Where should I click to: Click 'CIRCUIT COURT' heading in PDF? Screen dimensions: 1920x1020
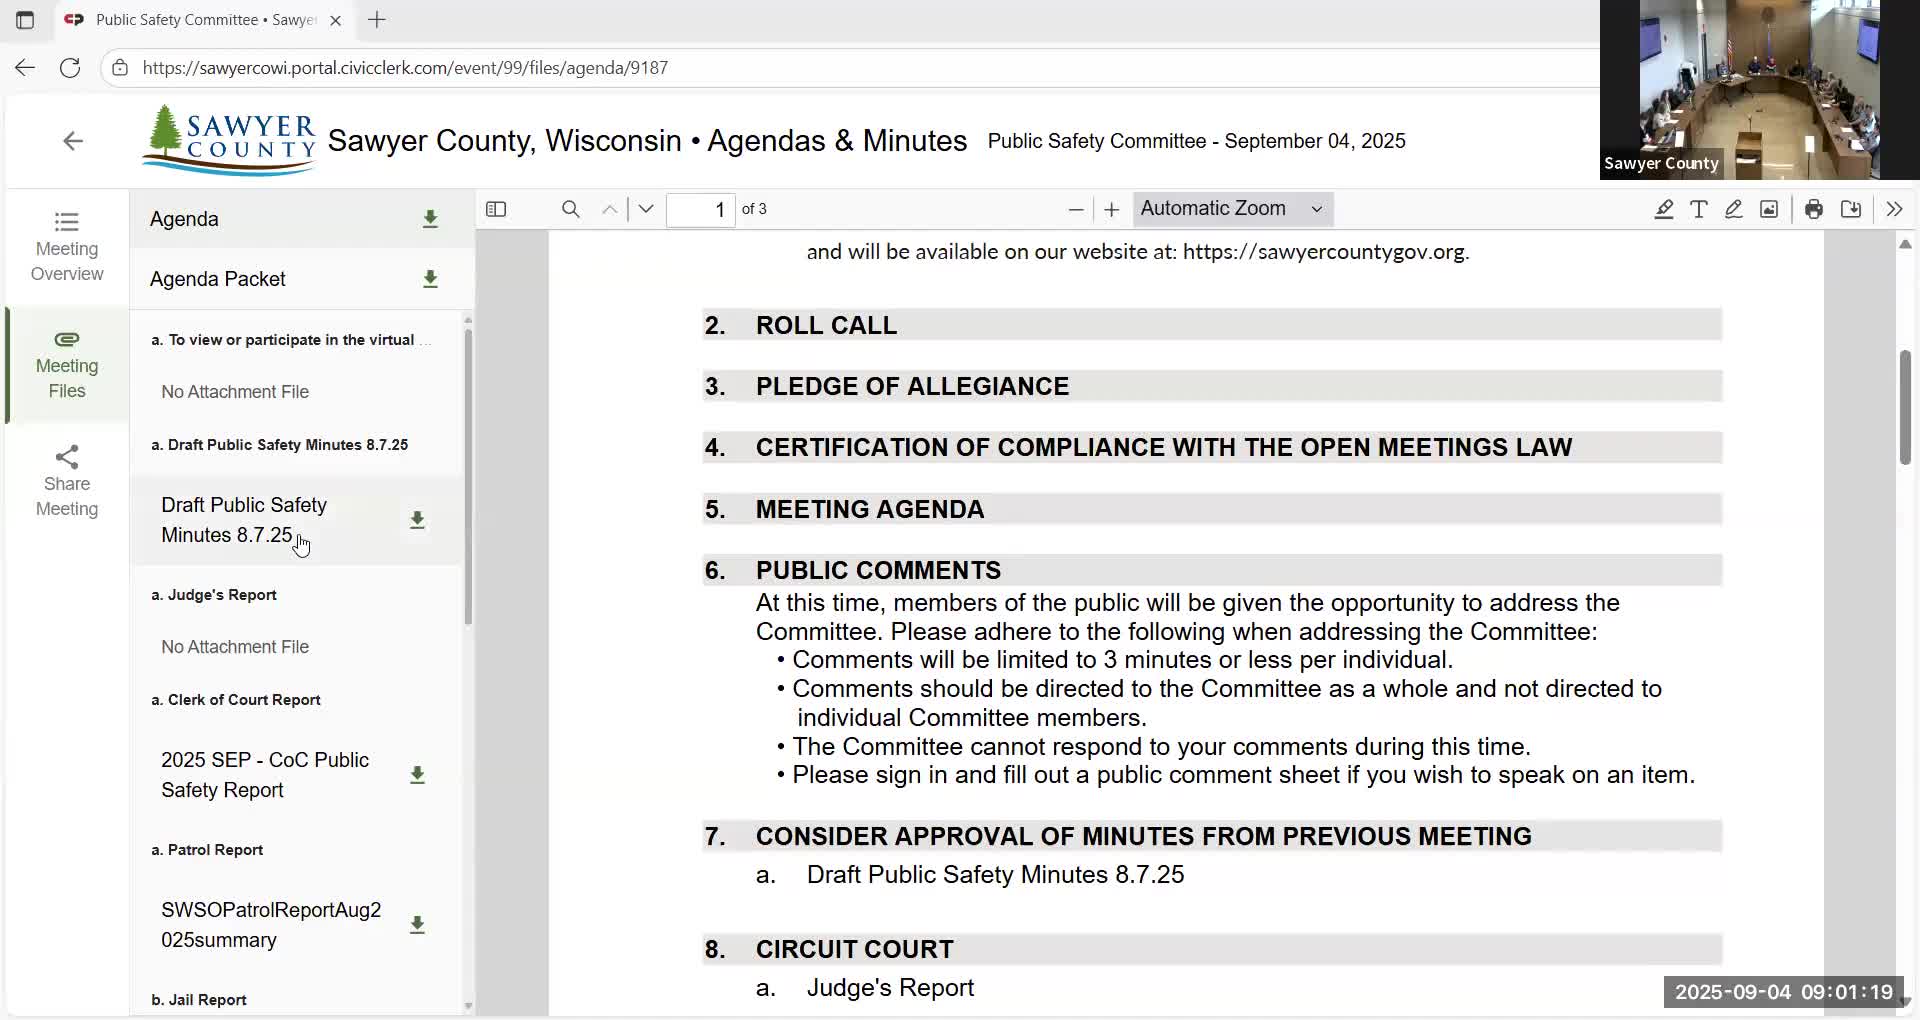[855, 950]
